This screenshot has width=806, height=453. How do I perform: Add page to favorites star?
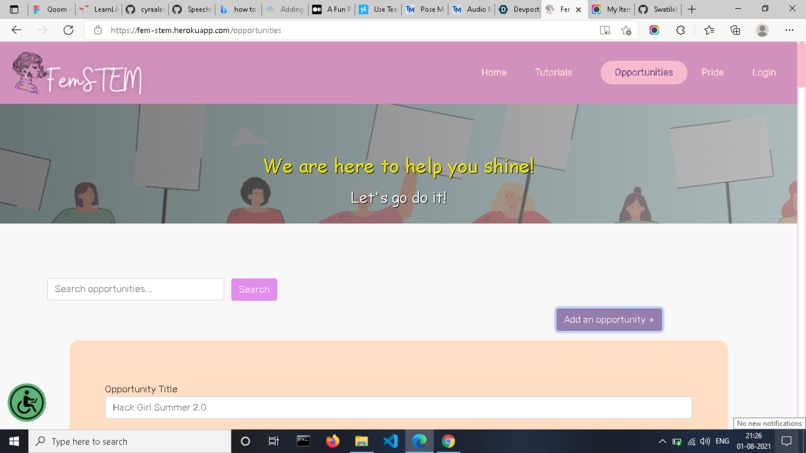(626, 30)
